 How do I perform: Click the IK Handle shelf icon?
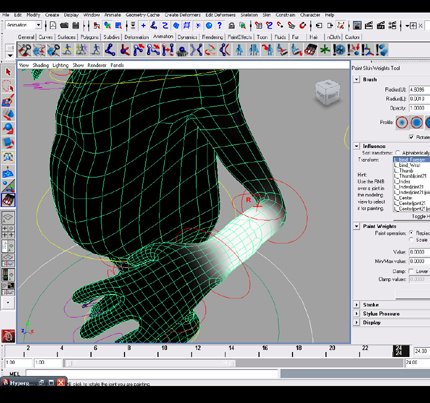coord(125,50)
